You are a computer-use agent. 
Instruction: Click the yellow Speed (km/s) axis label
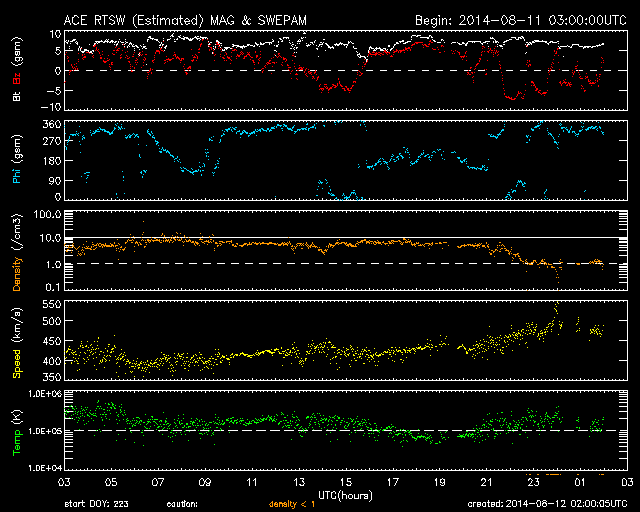17,343
